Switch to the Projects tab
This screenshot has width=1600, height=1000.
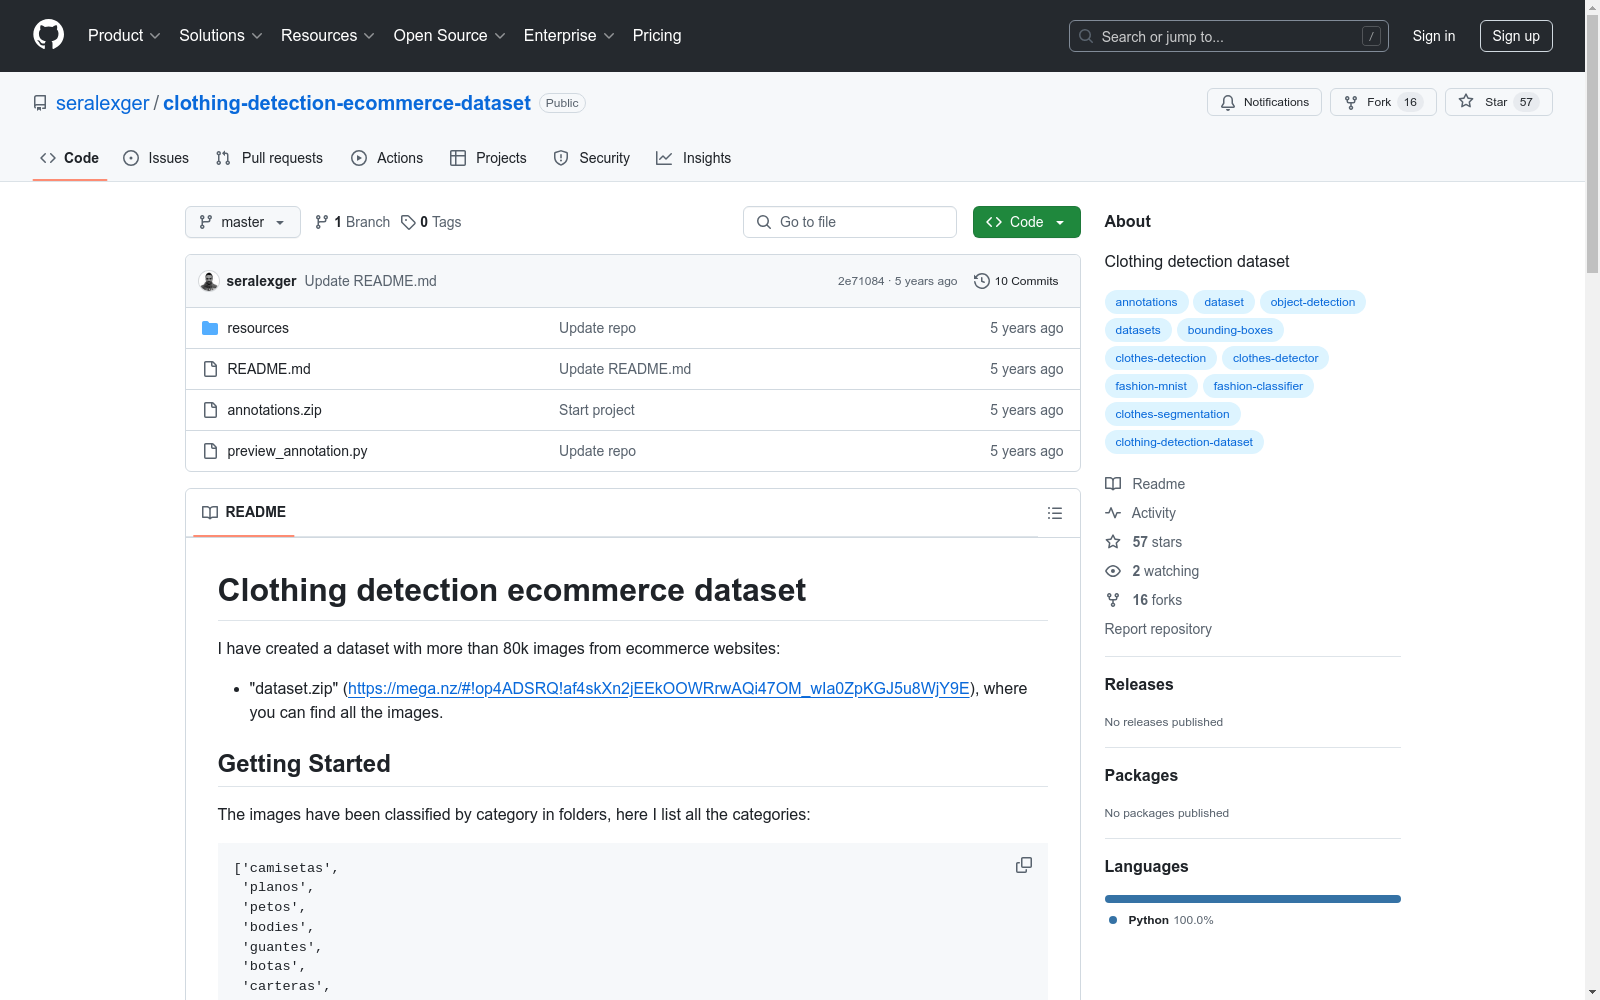tap(488, 158)
